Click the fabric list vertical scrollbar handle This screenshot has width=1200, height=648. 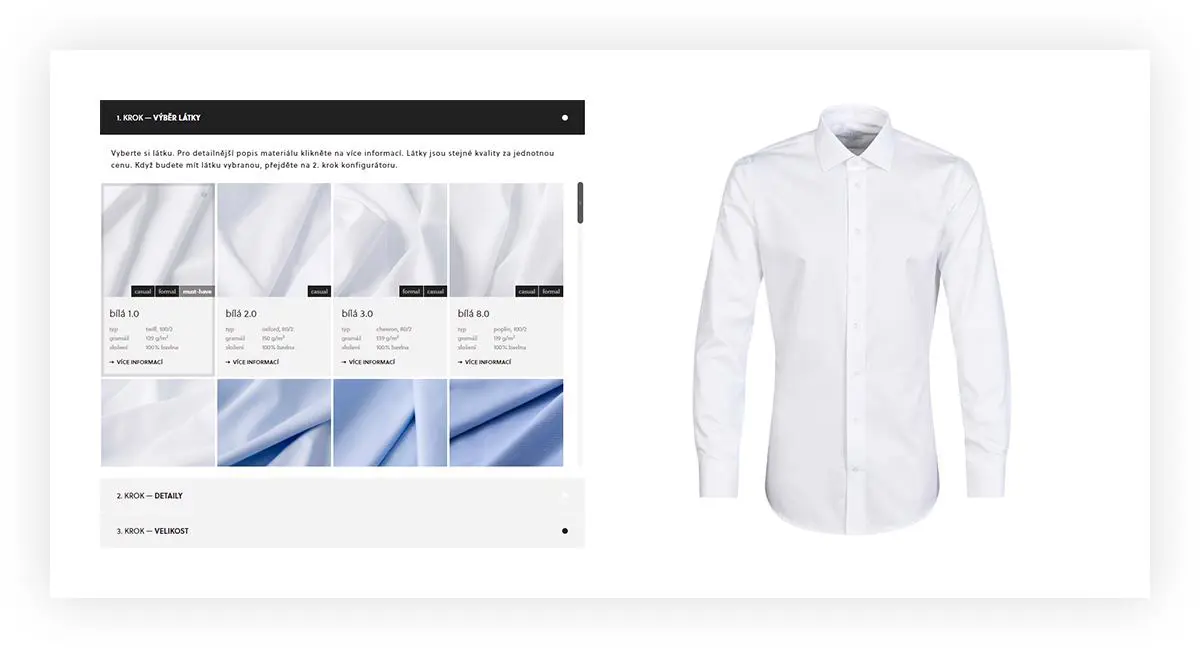(580, 202)
